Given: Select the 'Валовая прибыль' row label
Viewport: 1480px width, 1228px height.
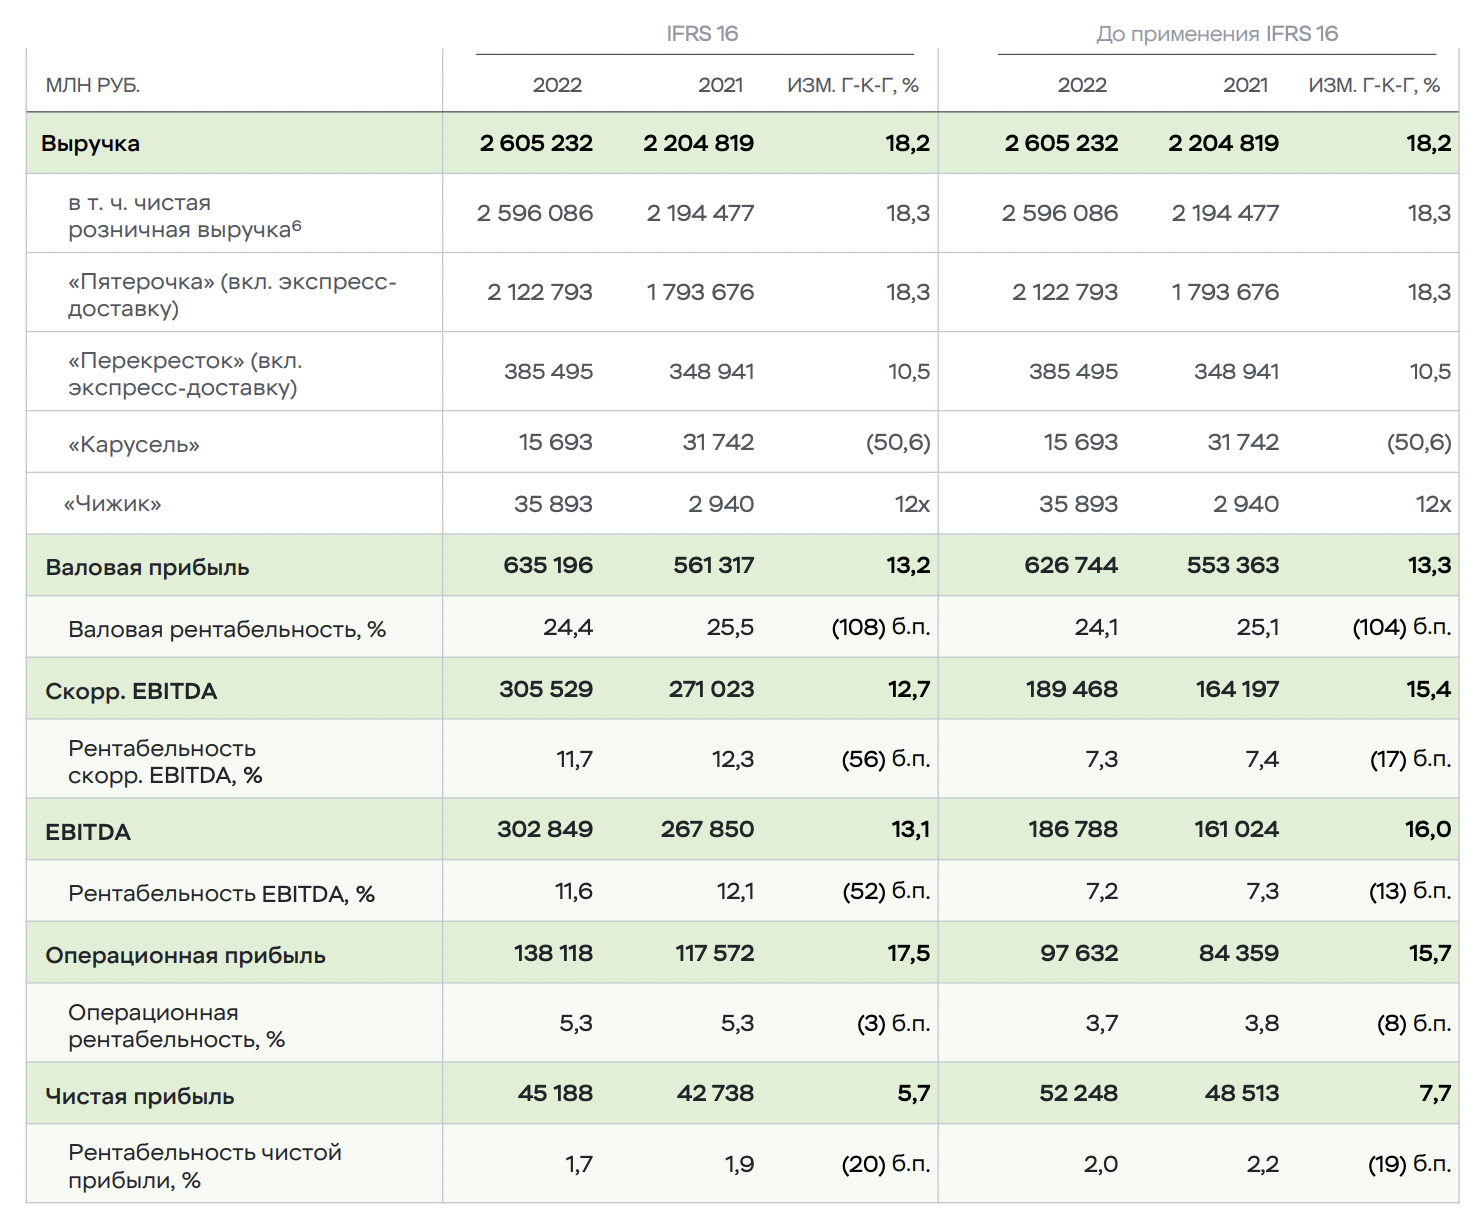Looking at the screenshot, I should [x=147, y=568].
